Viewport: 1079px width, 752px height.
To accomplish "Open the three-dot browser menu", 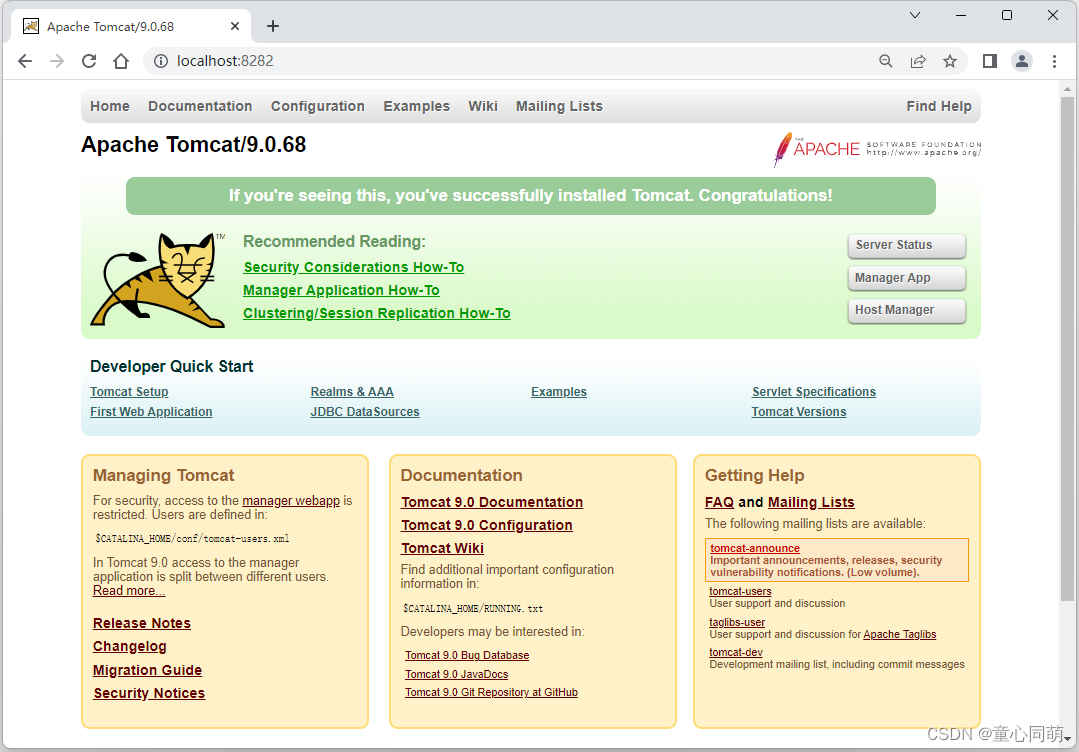I will [1055, 61].
